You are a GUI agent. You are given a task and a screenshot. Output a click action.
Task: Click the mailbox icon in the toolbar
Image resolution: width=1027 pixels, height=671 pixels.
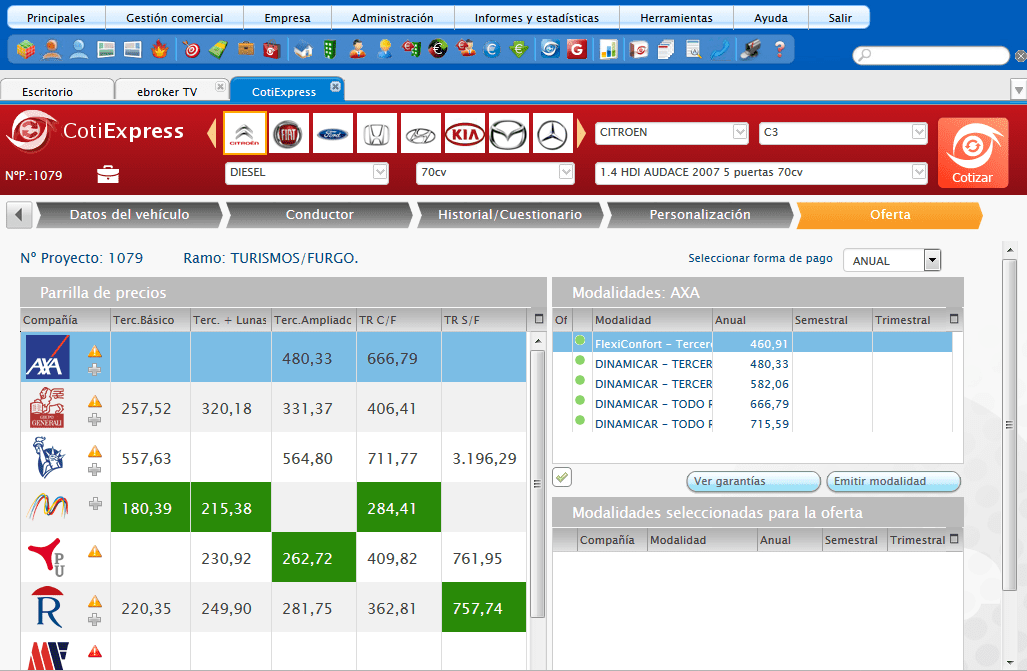(751, 49)
